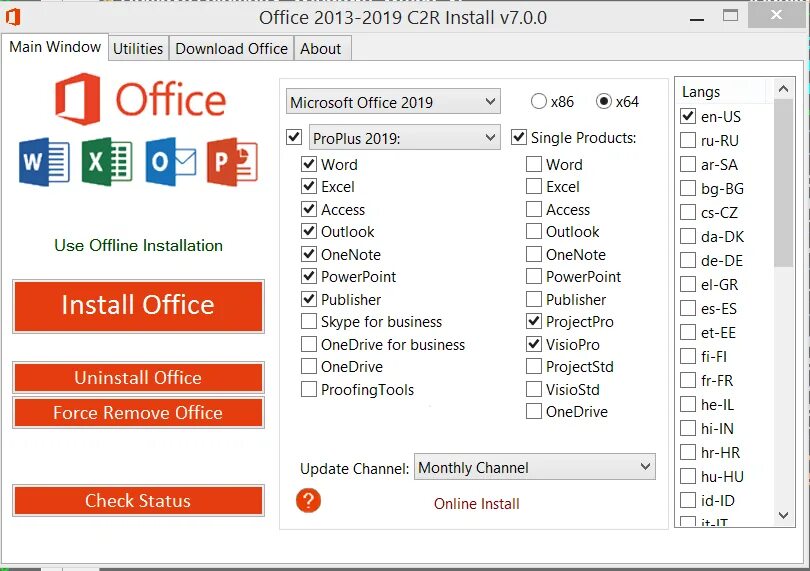This screenshot has width=810, height=571.
Task: Enable the ProofingTools checkbox
Action: point(309,389)
